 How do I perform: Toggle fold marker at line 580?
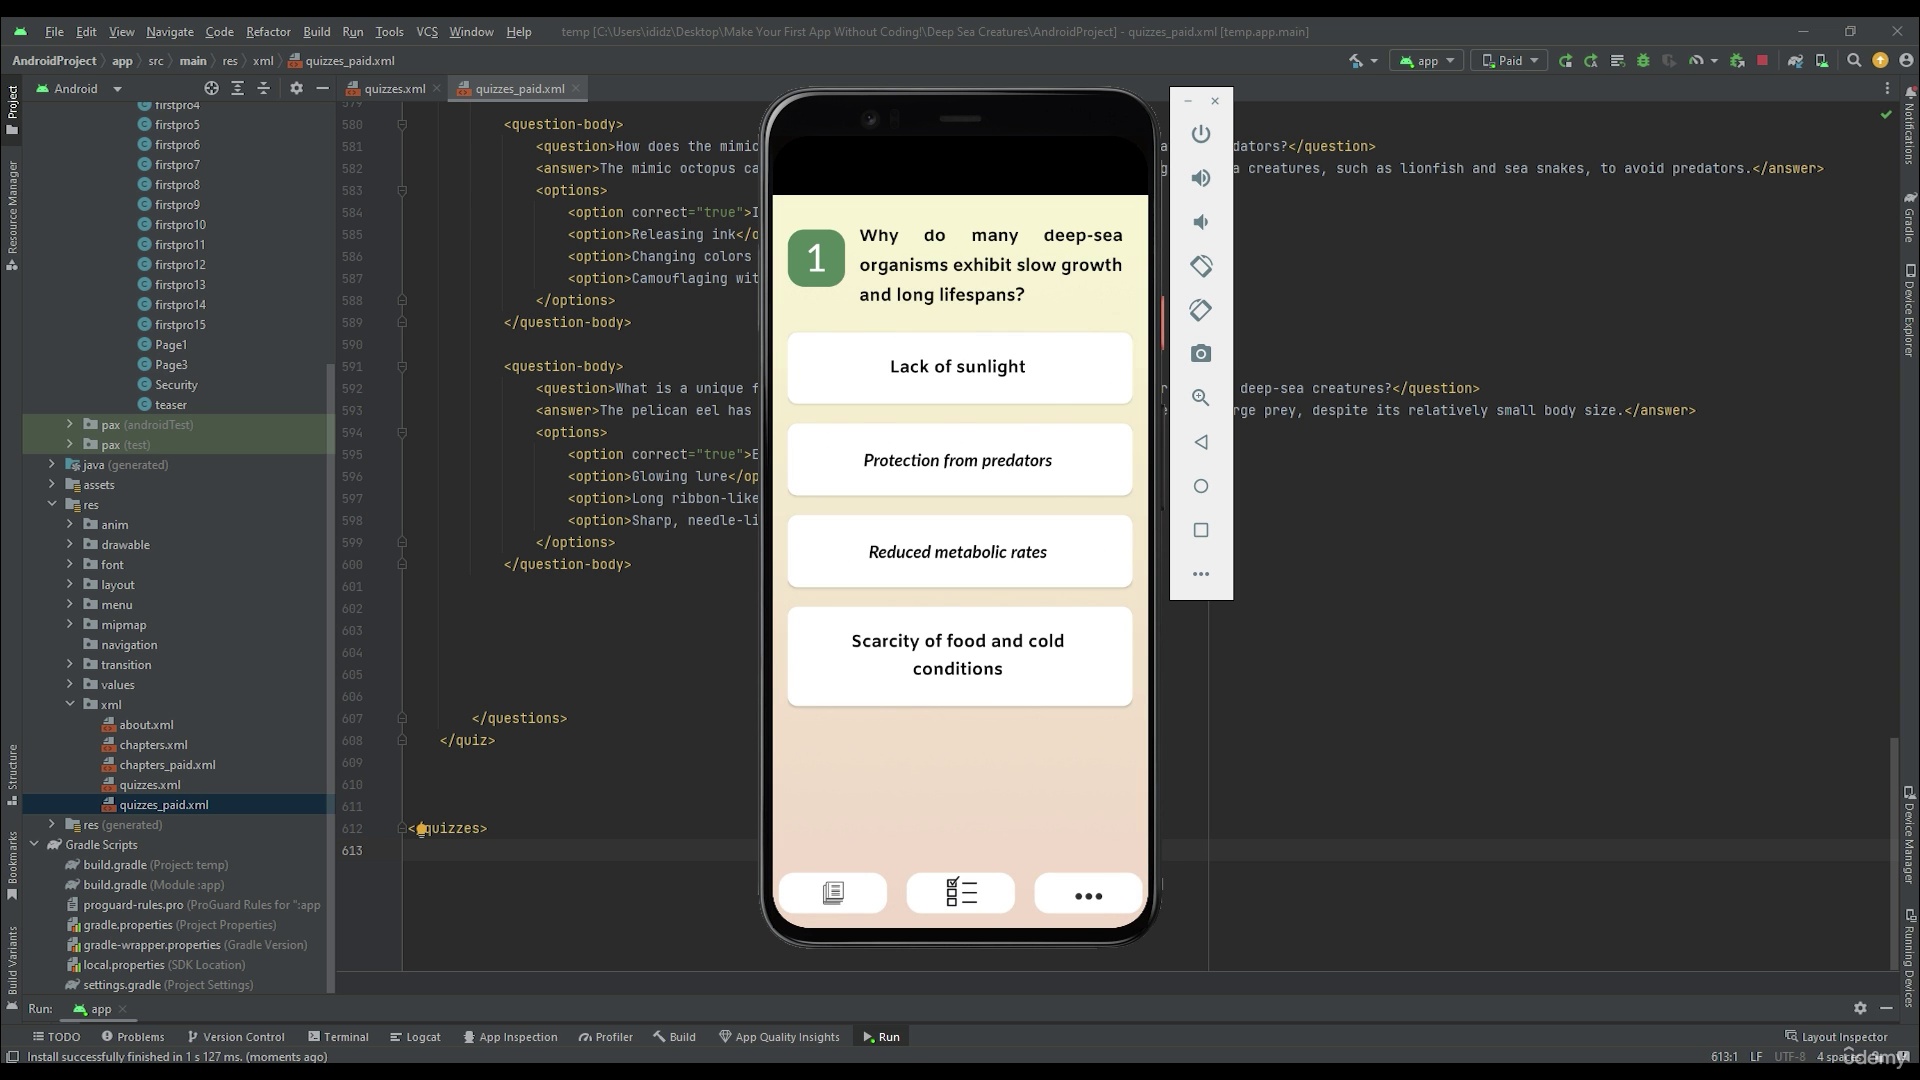coord(402,125)
